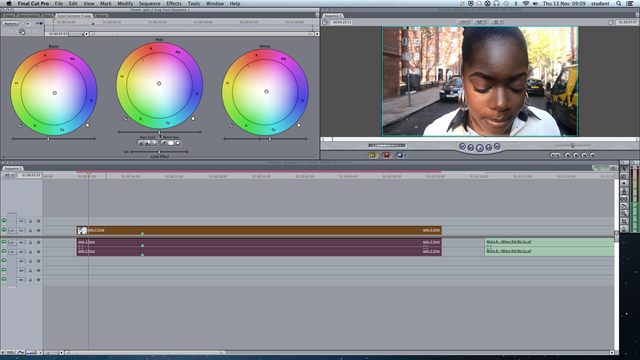Screen dimensions: 640x360
Task: Enable the filter checkbox beside Numeric button
Action: pos(27,24)
